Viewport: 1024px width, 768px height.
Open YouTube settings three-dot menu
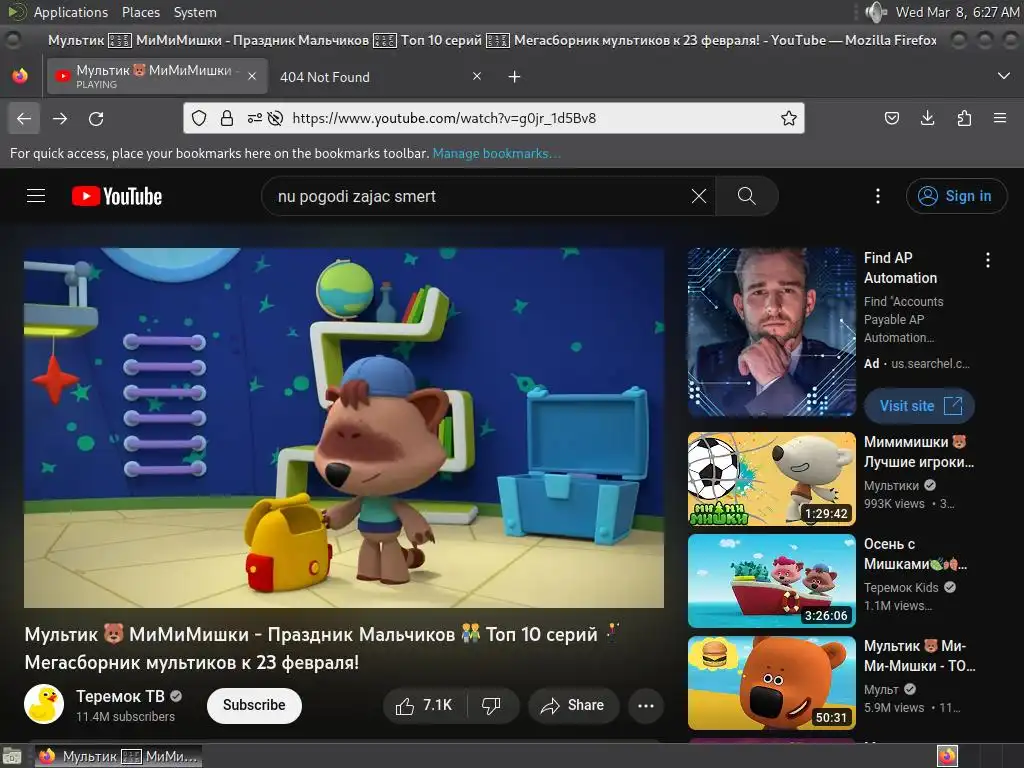click(x=878, y=196)
